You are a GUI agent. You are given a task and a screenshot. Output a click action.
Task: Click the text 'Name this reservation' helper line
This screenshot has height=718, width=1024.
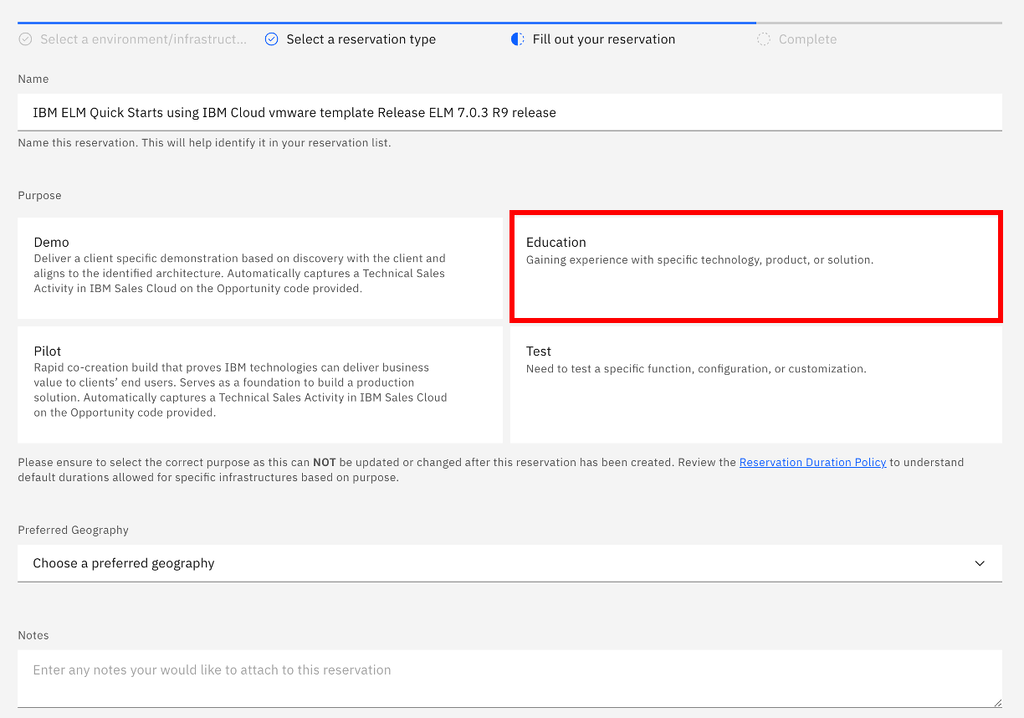[204, 142]
